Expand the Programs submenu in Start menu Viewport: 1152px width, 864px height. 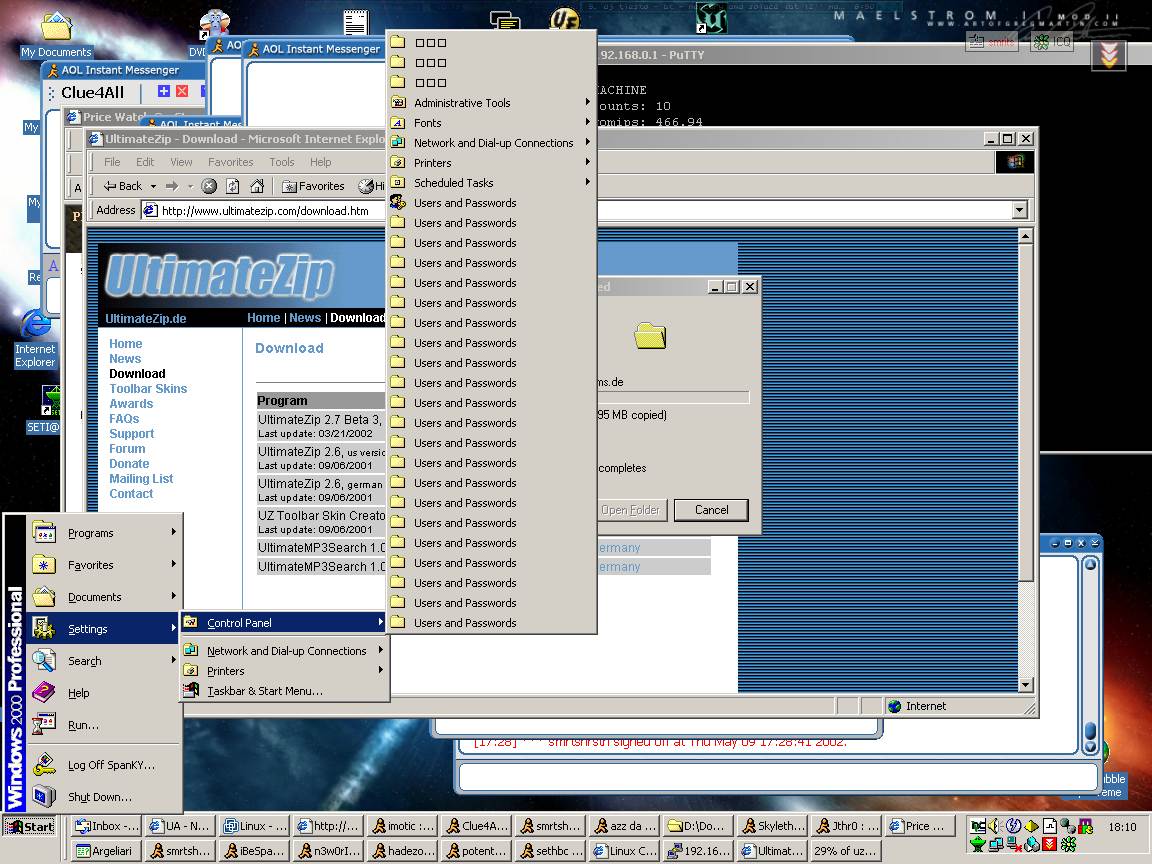click(x=92, y=533)
